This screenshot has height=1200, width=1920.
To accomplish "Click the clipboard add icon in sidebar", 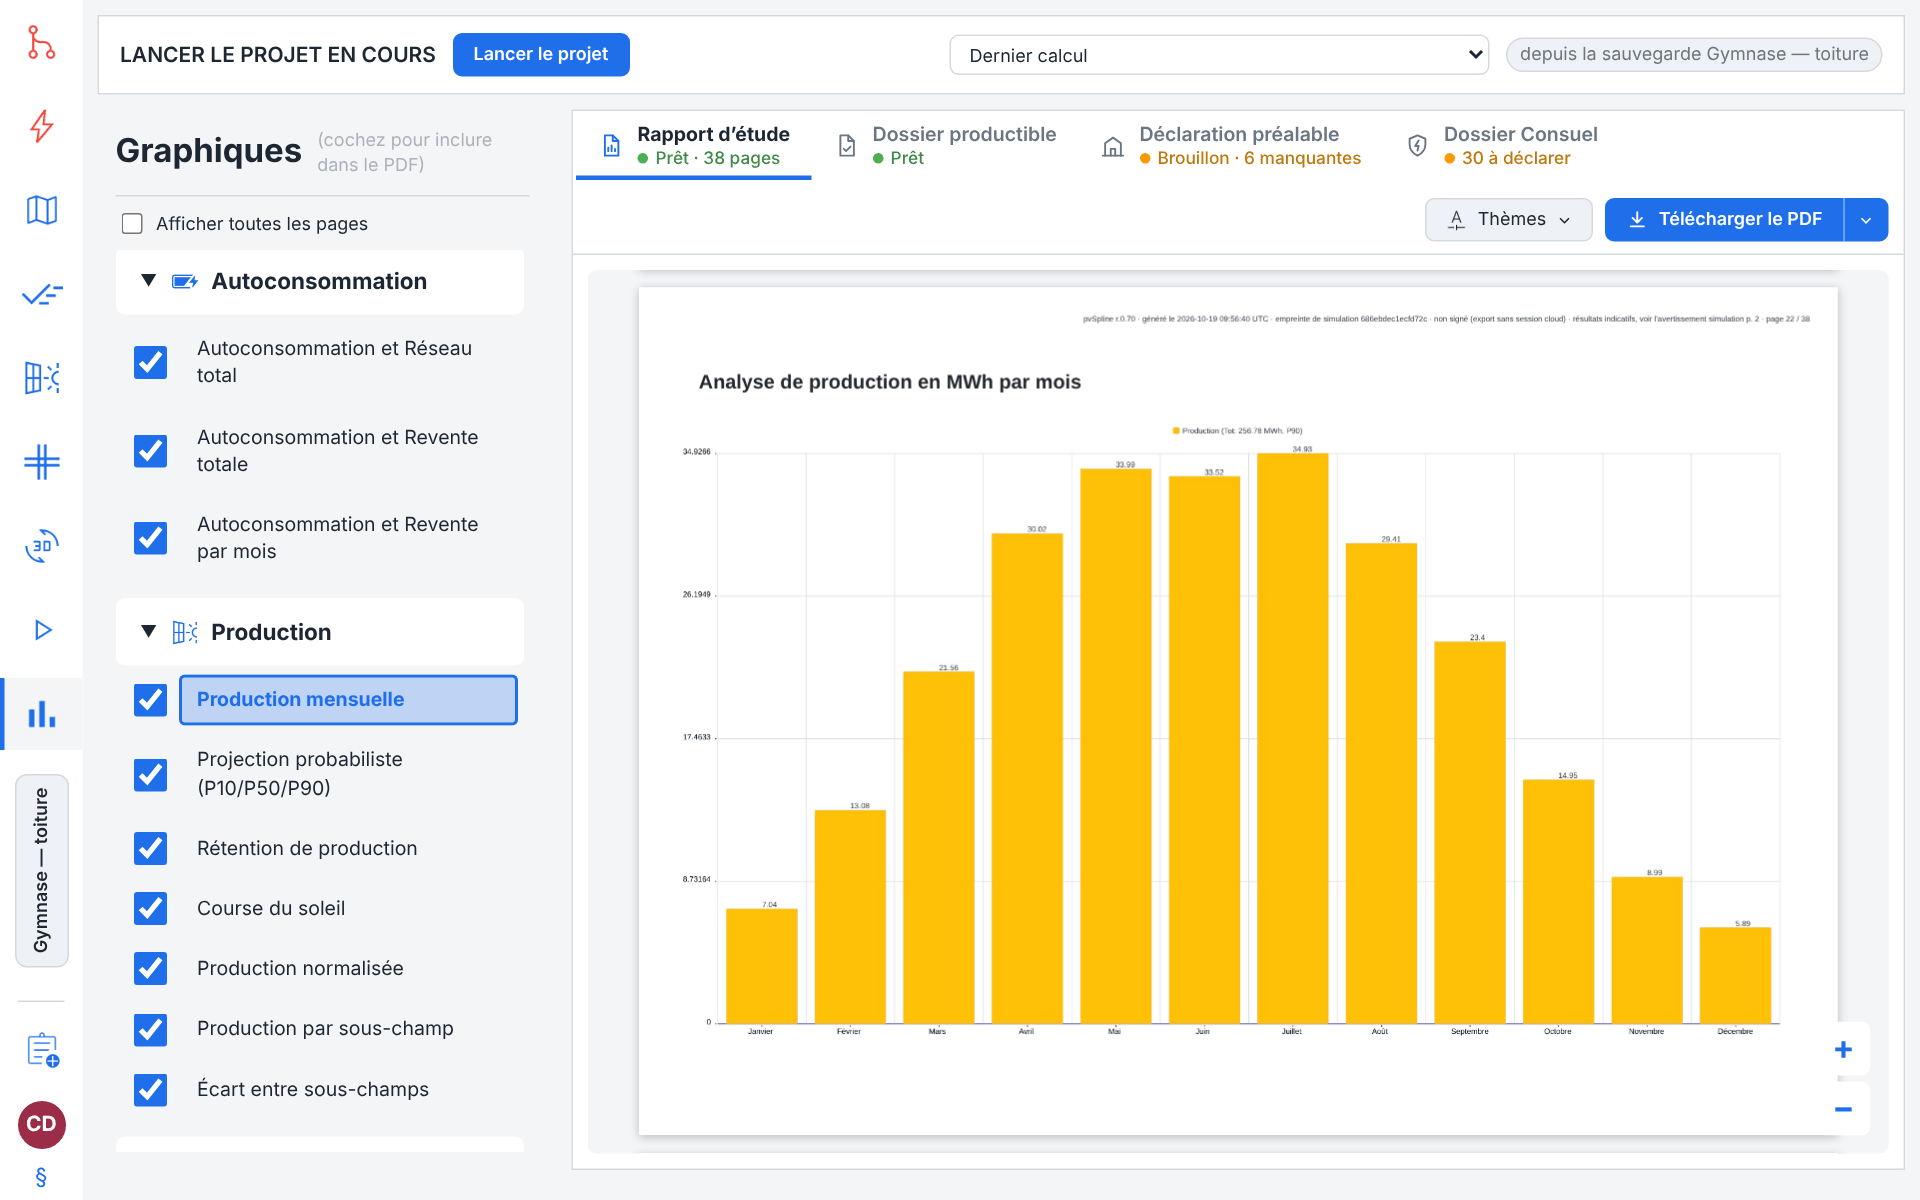I will tap(42, 1050).
